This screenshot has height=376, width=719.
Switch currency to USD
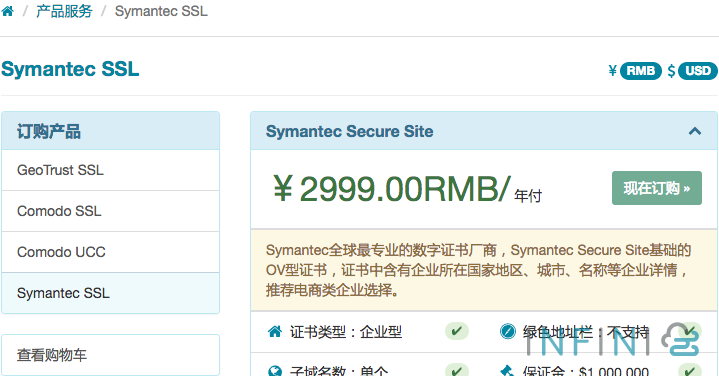(x=698, y=71)
